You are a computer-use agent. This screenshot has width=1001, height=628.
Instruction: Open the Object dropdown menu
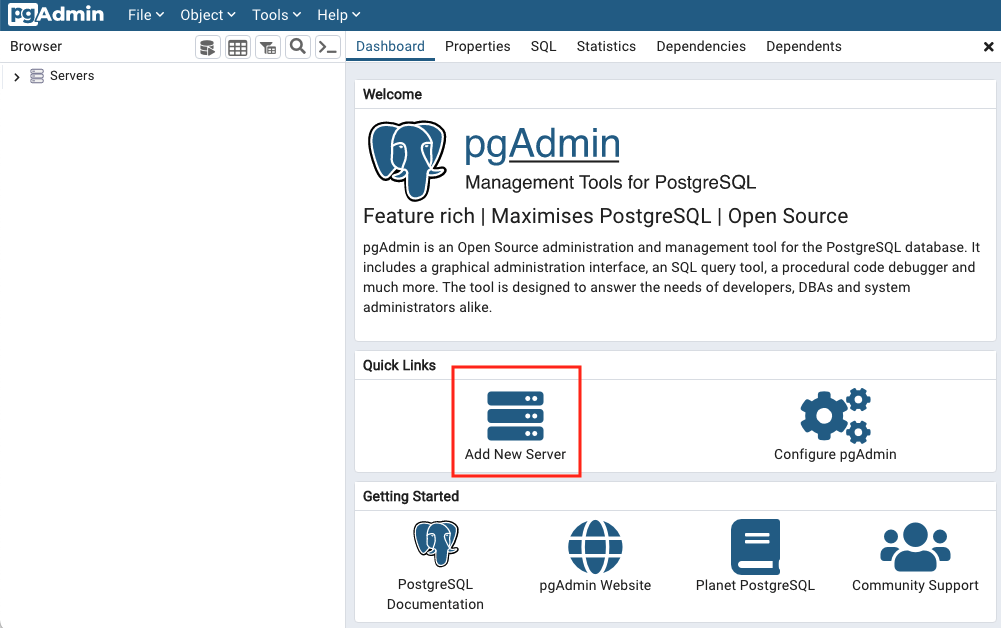[x=207, y=14]
